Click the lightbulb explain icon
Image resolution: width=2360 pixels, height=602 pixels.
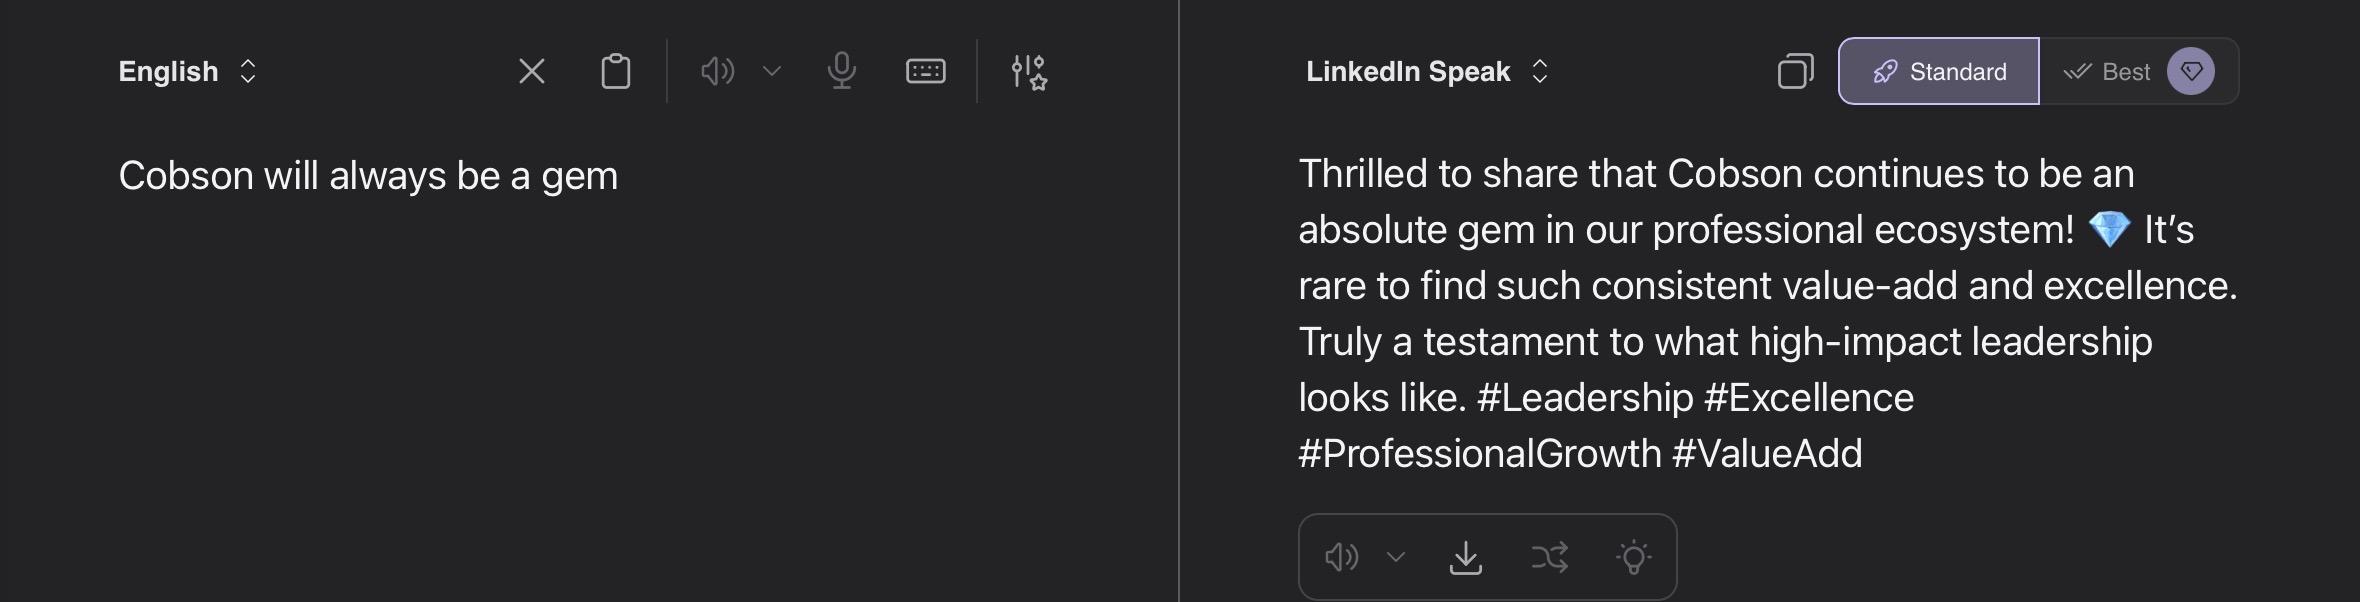coord(1633,557)
